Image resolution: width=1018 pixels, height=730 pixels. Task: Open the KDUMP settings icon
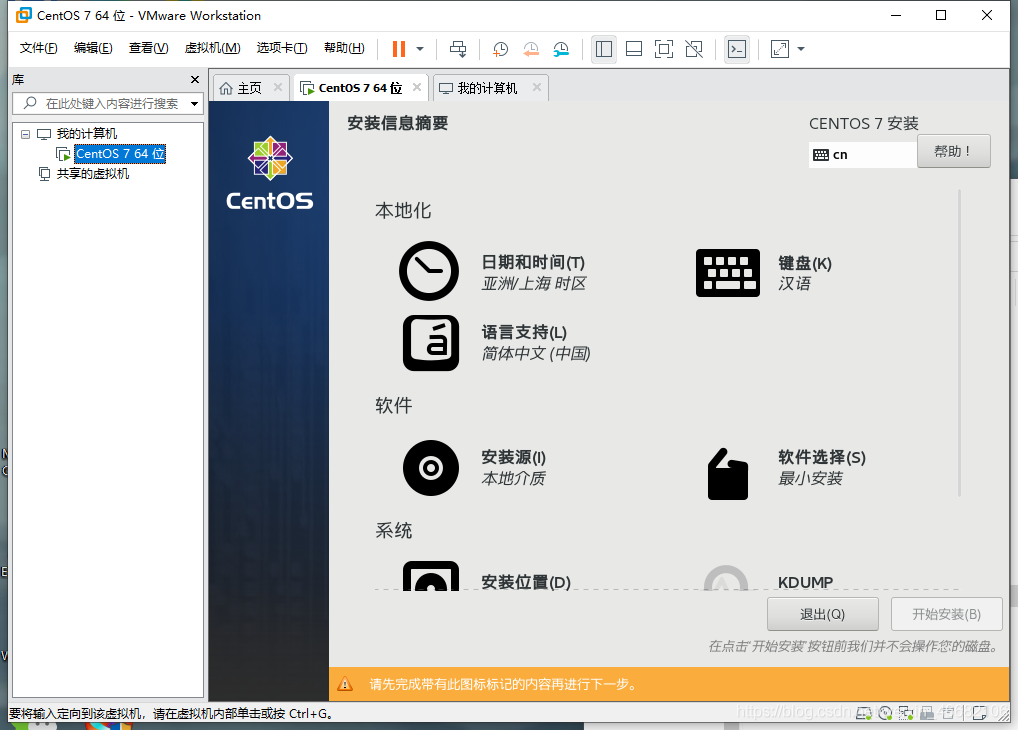pos(726,578)
